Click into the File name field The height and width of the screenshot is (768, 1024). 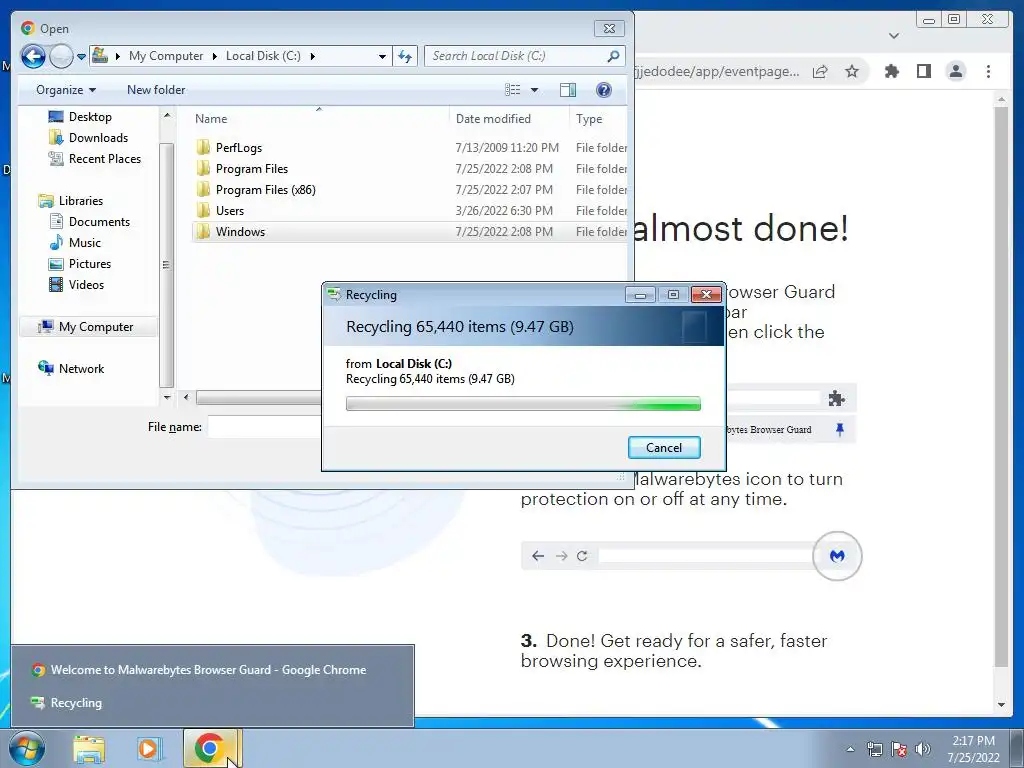coord(264,427)
